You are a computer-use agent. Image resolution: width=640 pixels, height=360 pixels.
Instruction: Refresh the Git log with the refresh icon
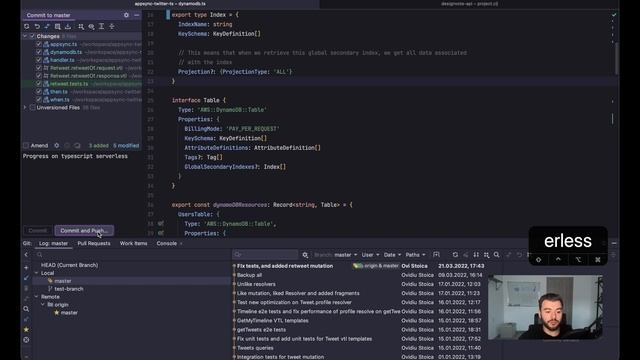tap(455, 255)
